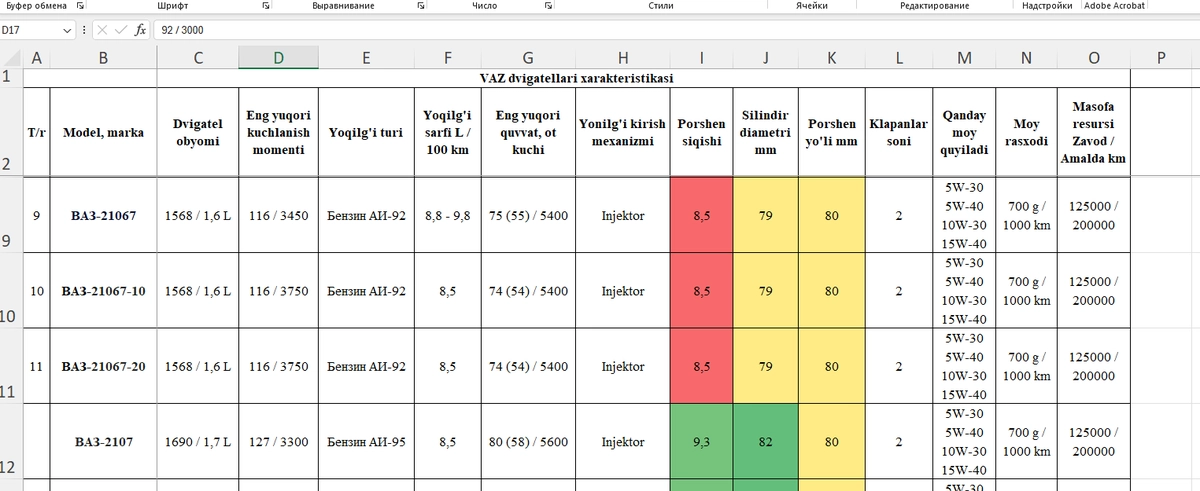Select column P header
This screenshot has width=1200, height=491.
[1161, 59]
